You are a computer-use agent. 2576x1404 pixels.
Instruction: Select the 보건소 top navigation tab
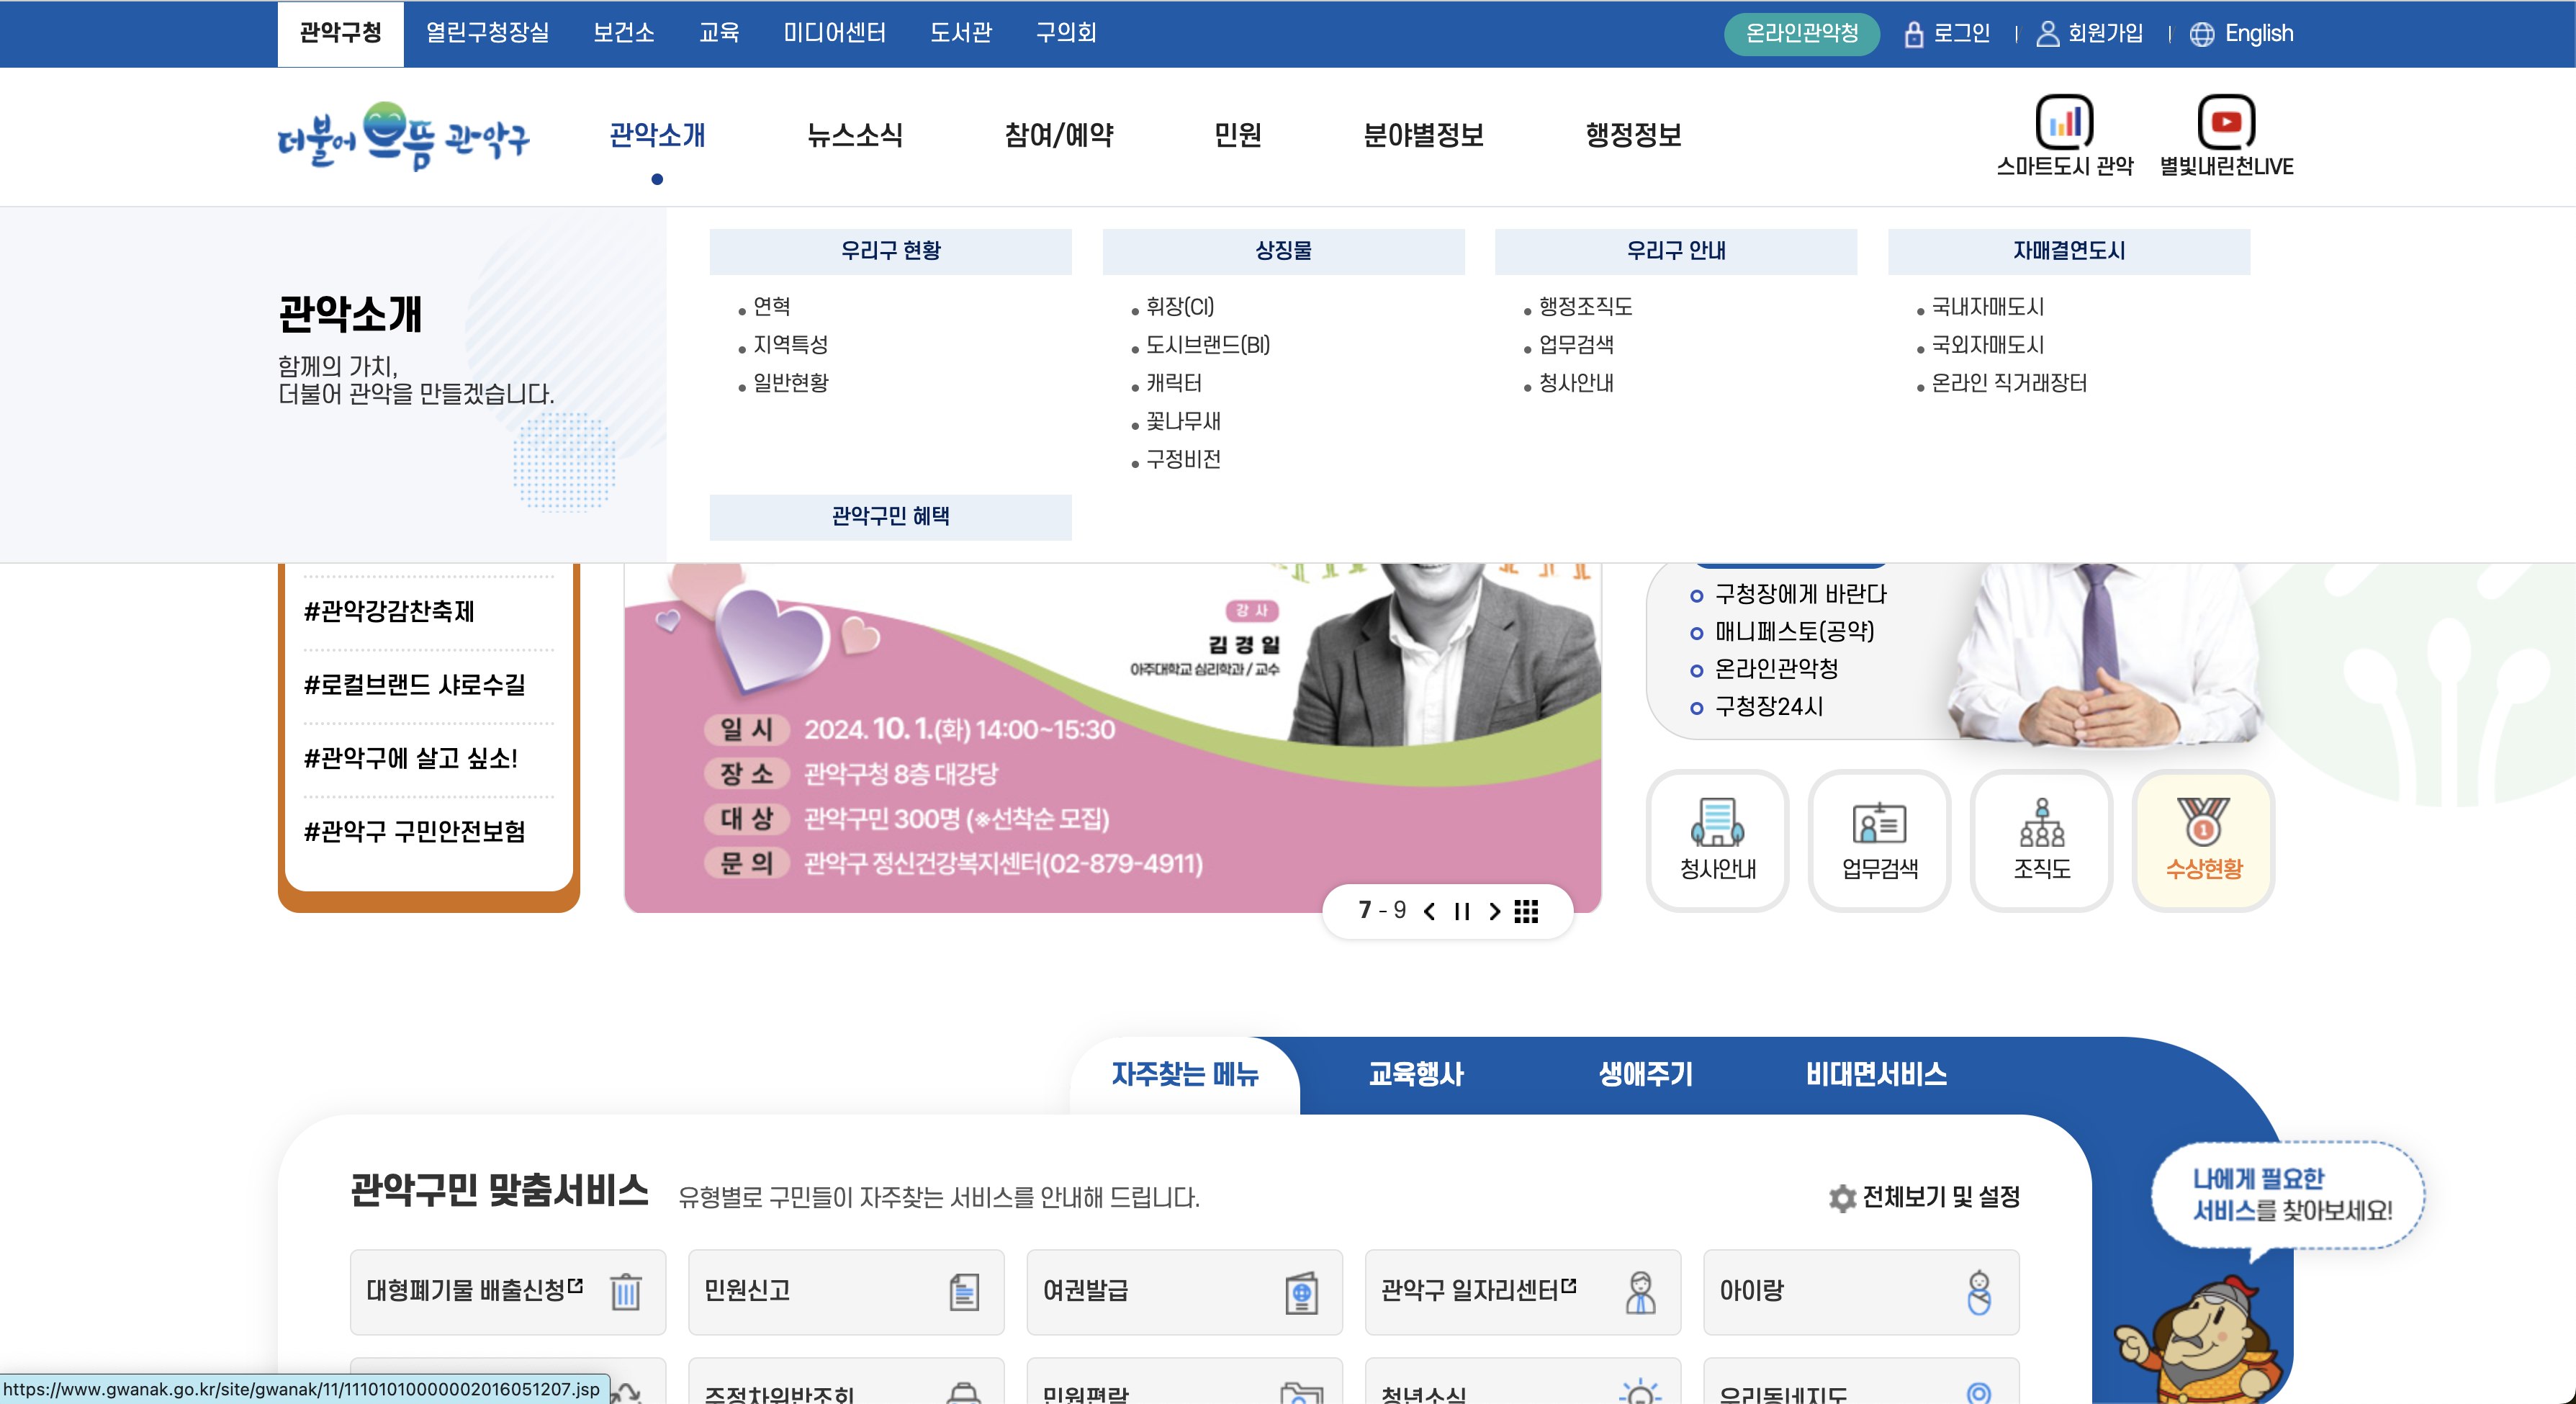tap(623, 33)
